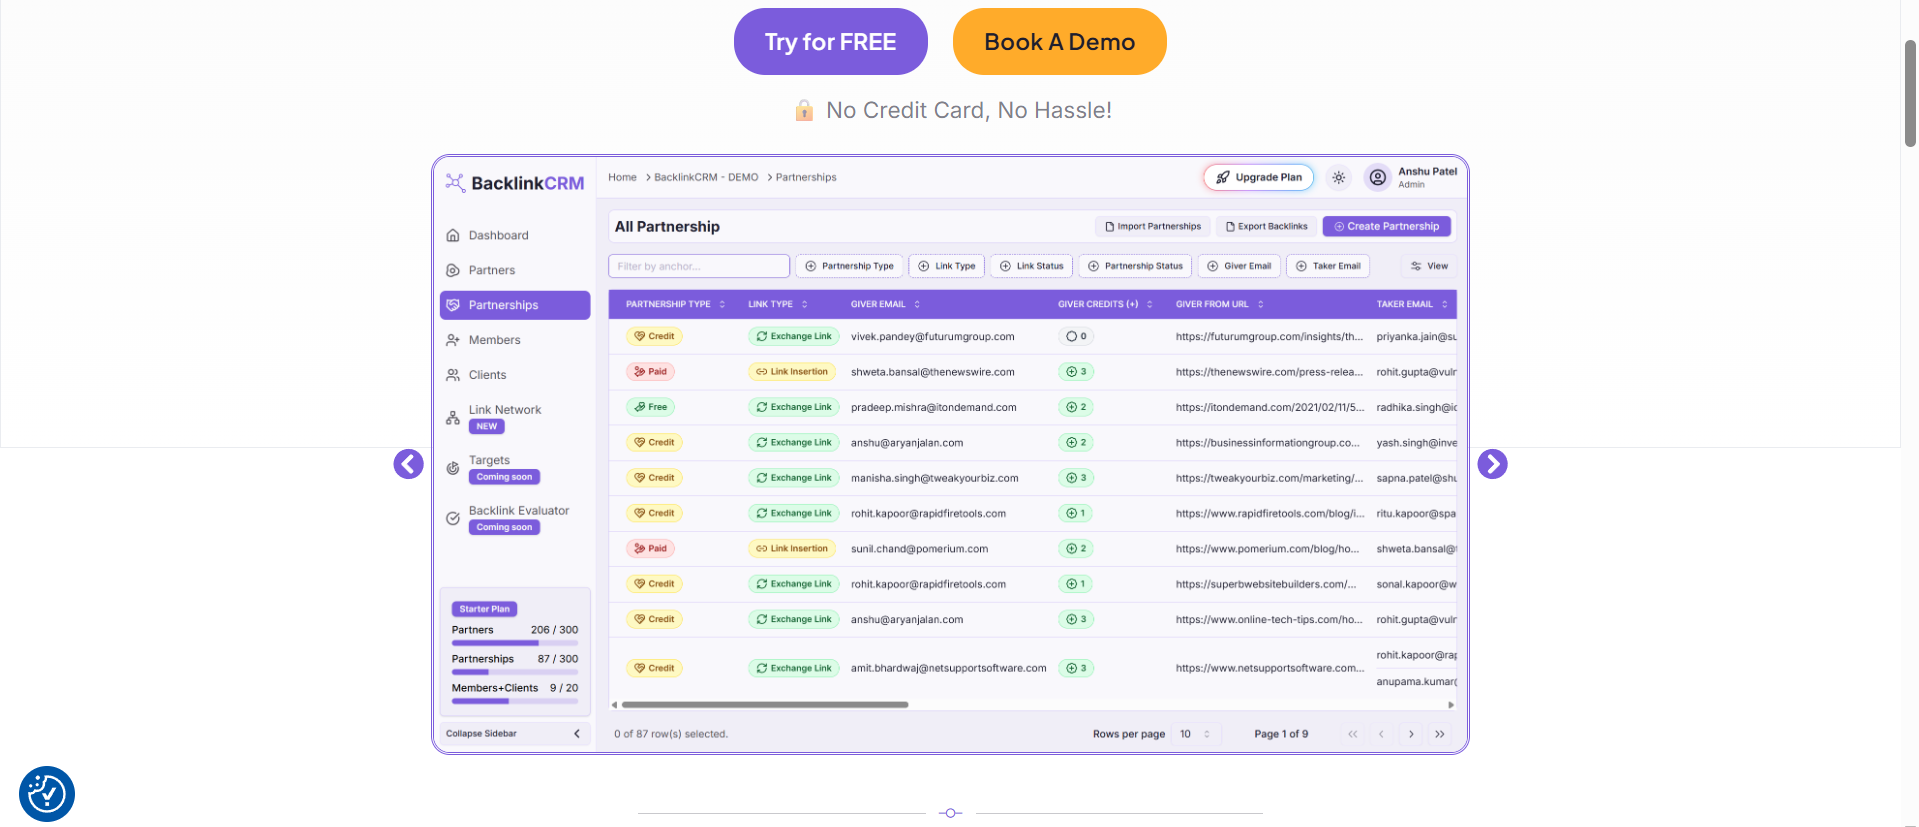Click Paid badge in shweta.bansal row

650,371
